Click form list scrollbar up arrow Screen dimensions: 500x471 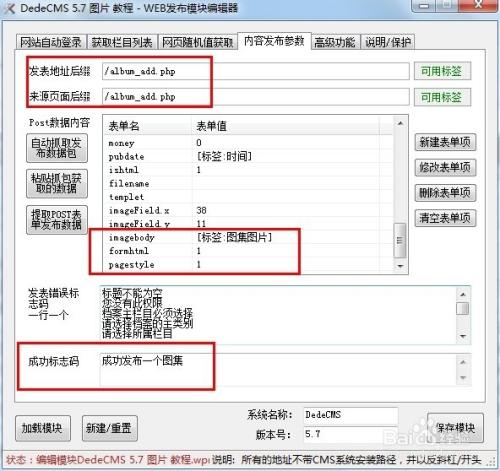pos(400,123)
